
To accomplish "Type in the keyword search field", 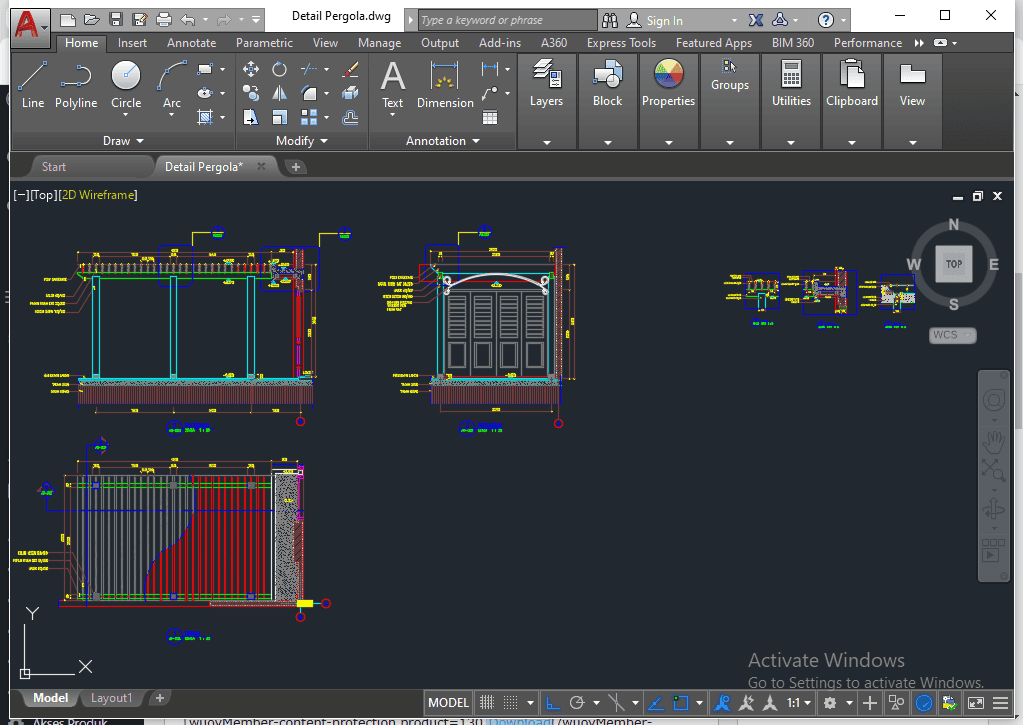I will pyautogui.click(x=505, y=20).
